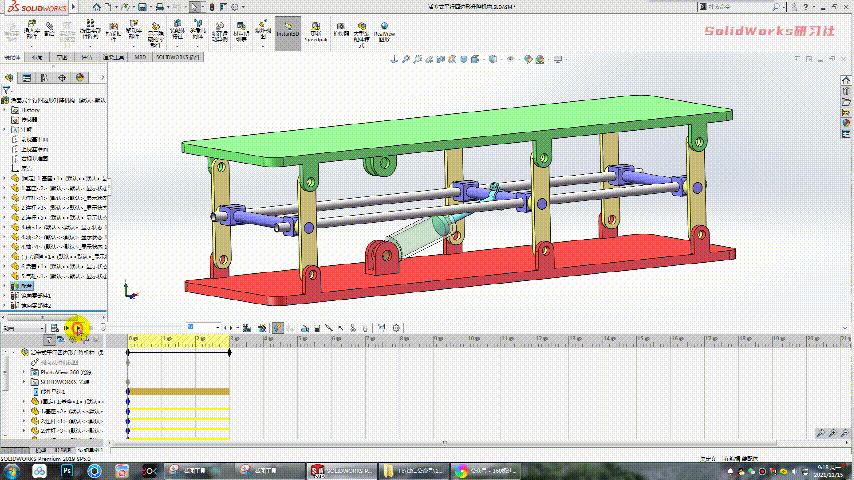Click the Windows Start button

(x=10, y=469)
